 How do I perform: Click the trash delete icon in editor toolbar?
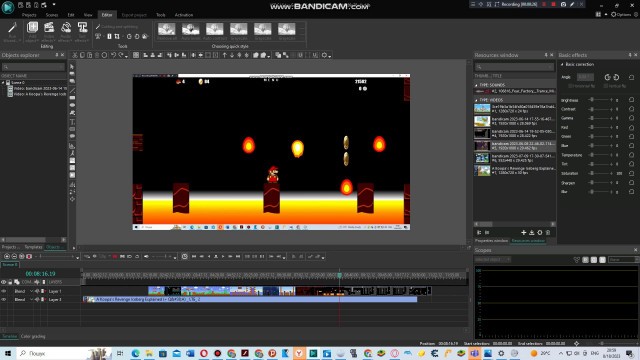coord(97,55)
